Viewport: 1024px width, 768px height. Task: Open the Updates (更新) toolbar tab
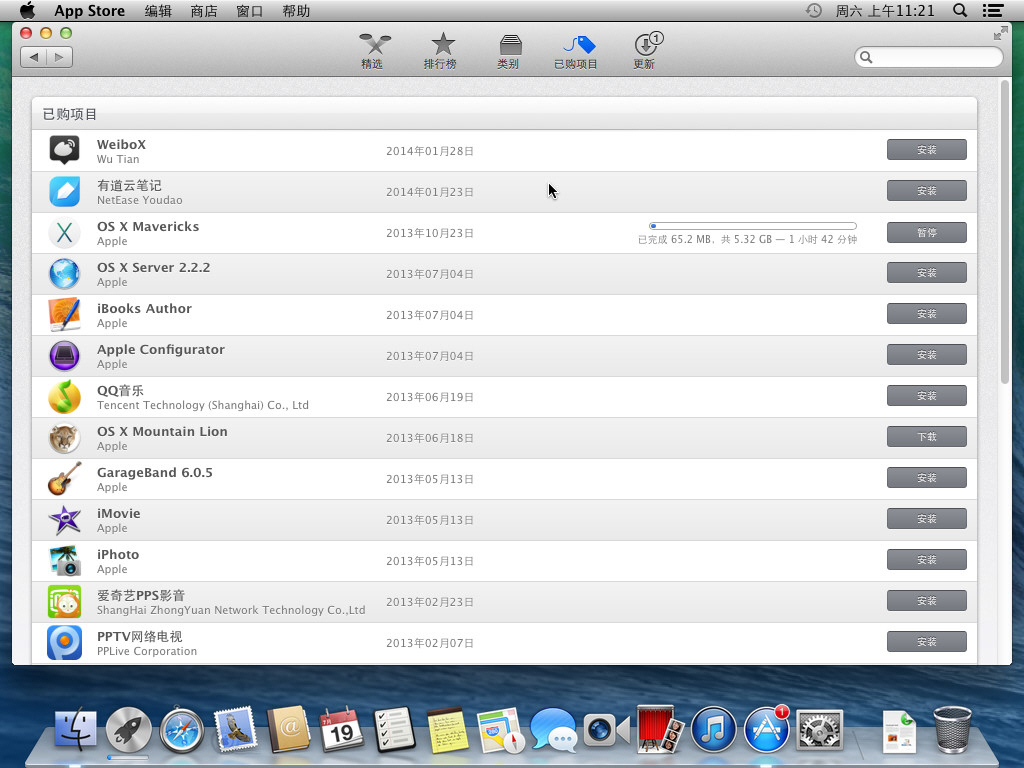tap(646, 51)
